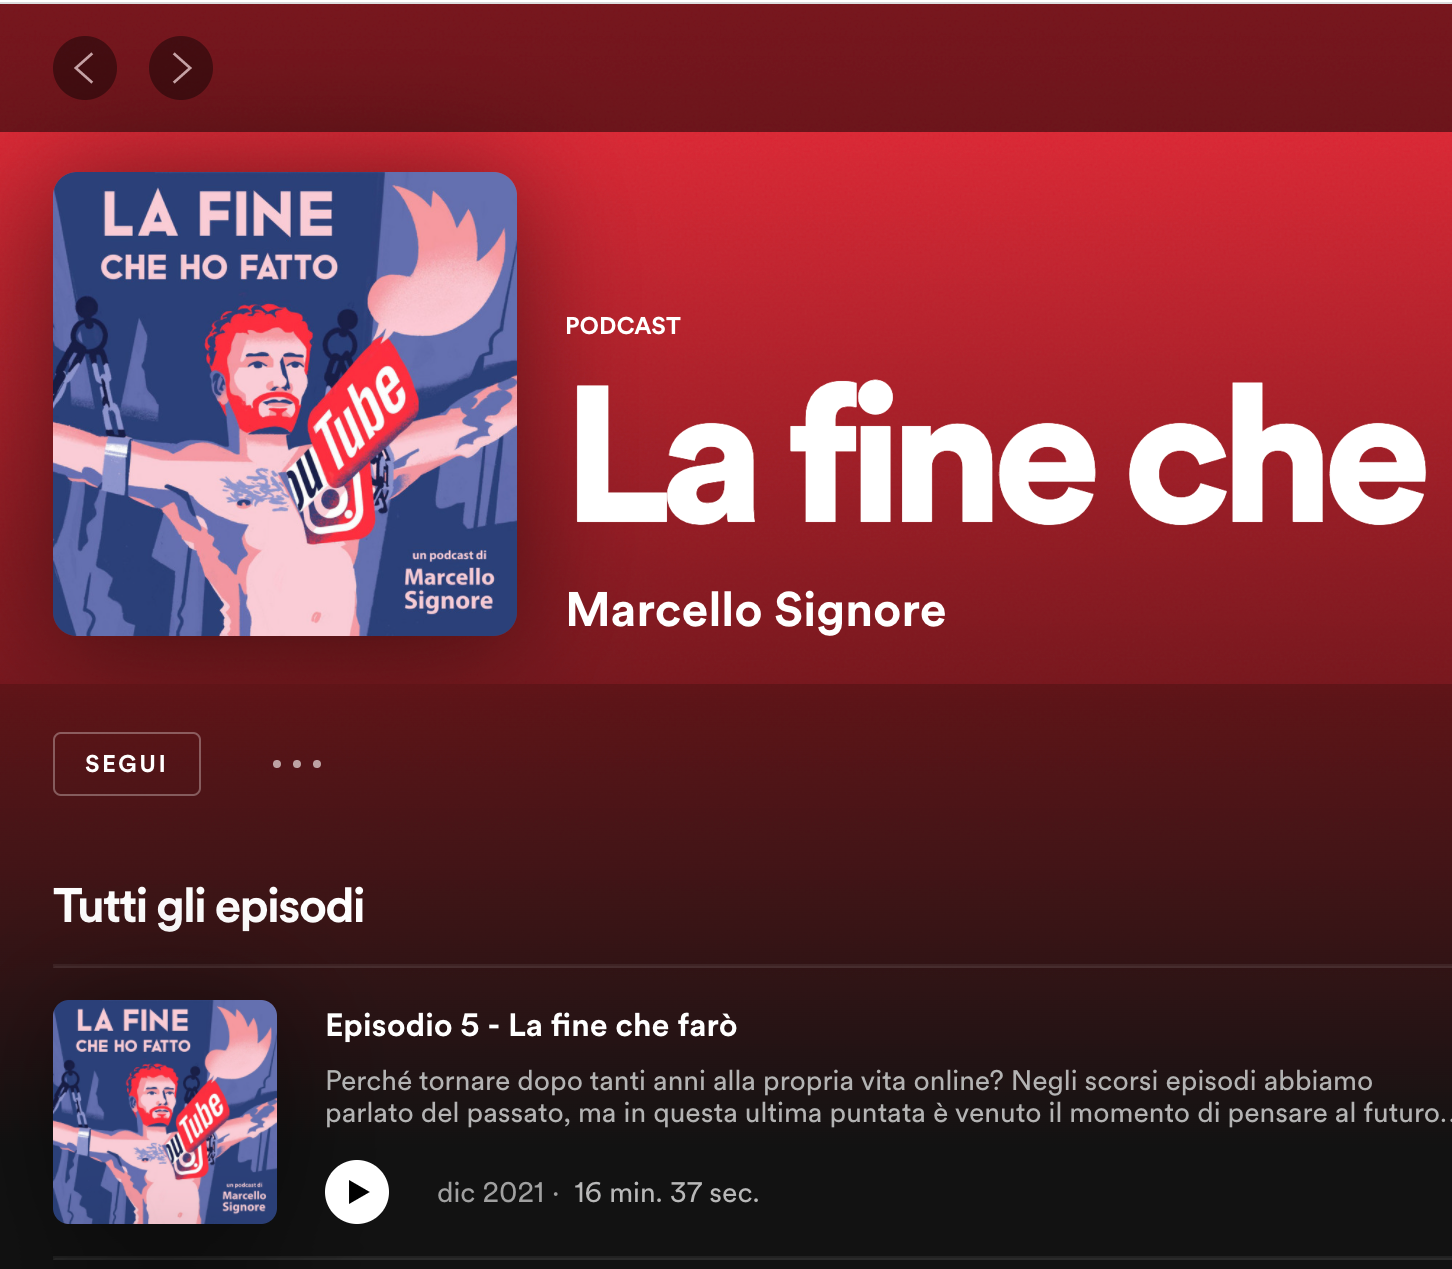Open the episode title "Episodio 5 - La fine che farò"

pyautogui.click(x=531, y=1025)
